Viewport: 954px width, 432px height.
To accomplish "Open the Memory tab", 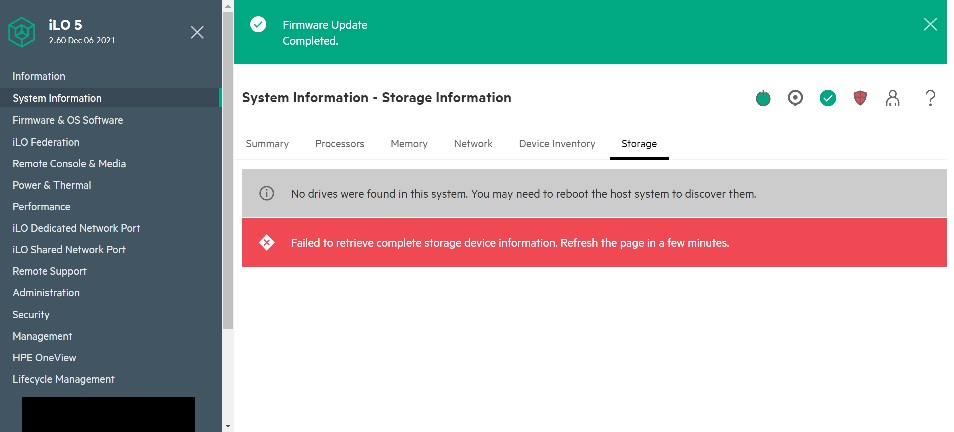I will [409, 144].
